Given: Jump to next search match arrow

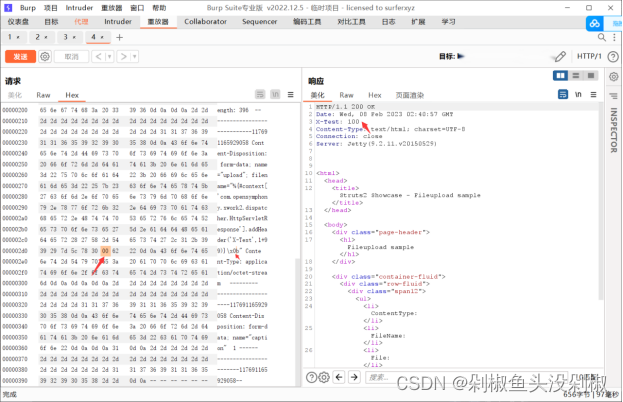Looking at the screenshot, I should point(354,377).
